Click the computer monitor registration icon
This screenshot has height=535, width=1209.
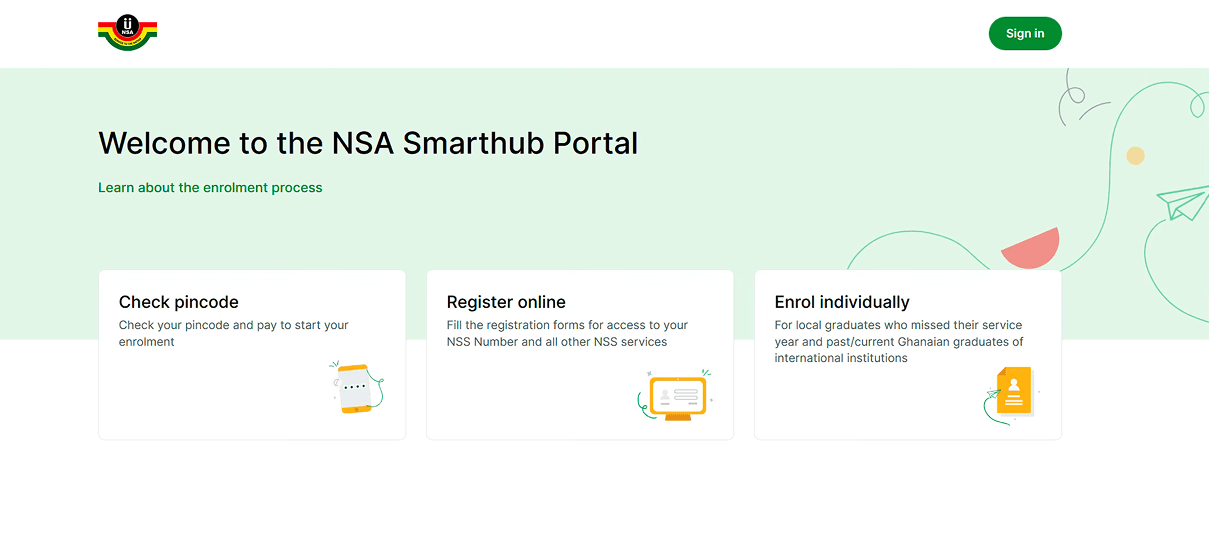tap(676, 395)
